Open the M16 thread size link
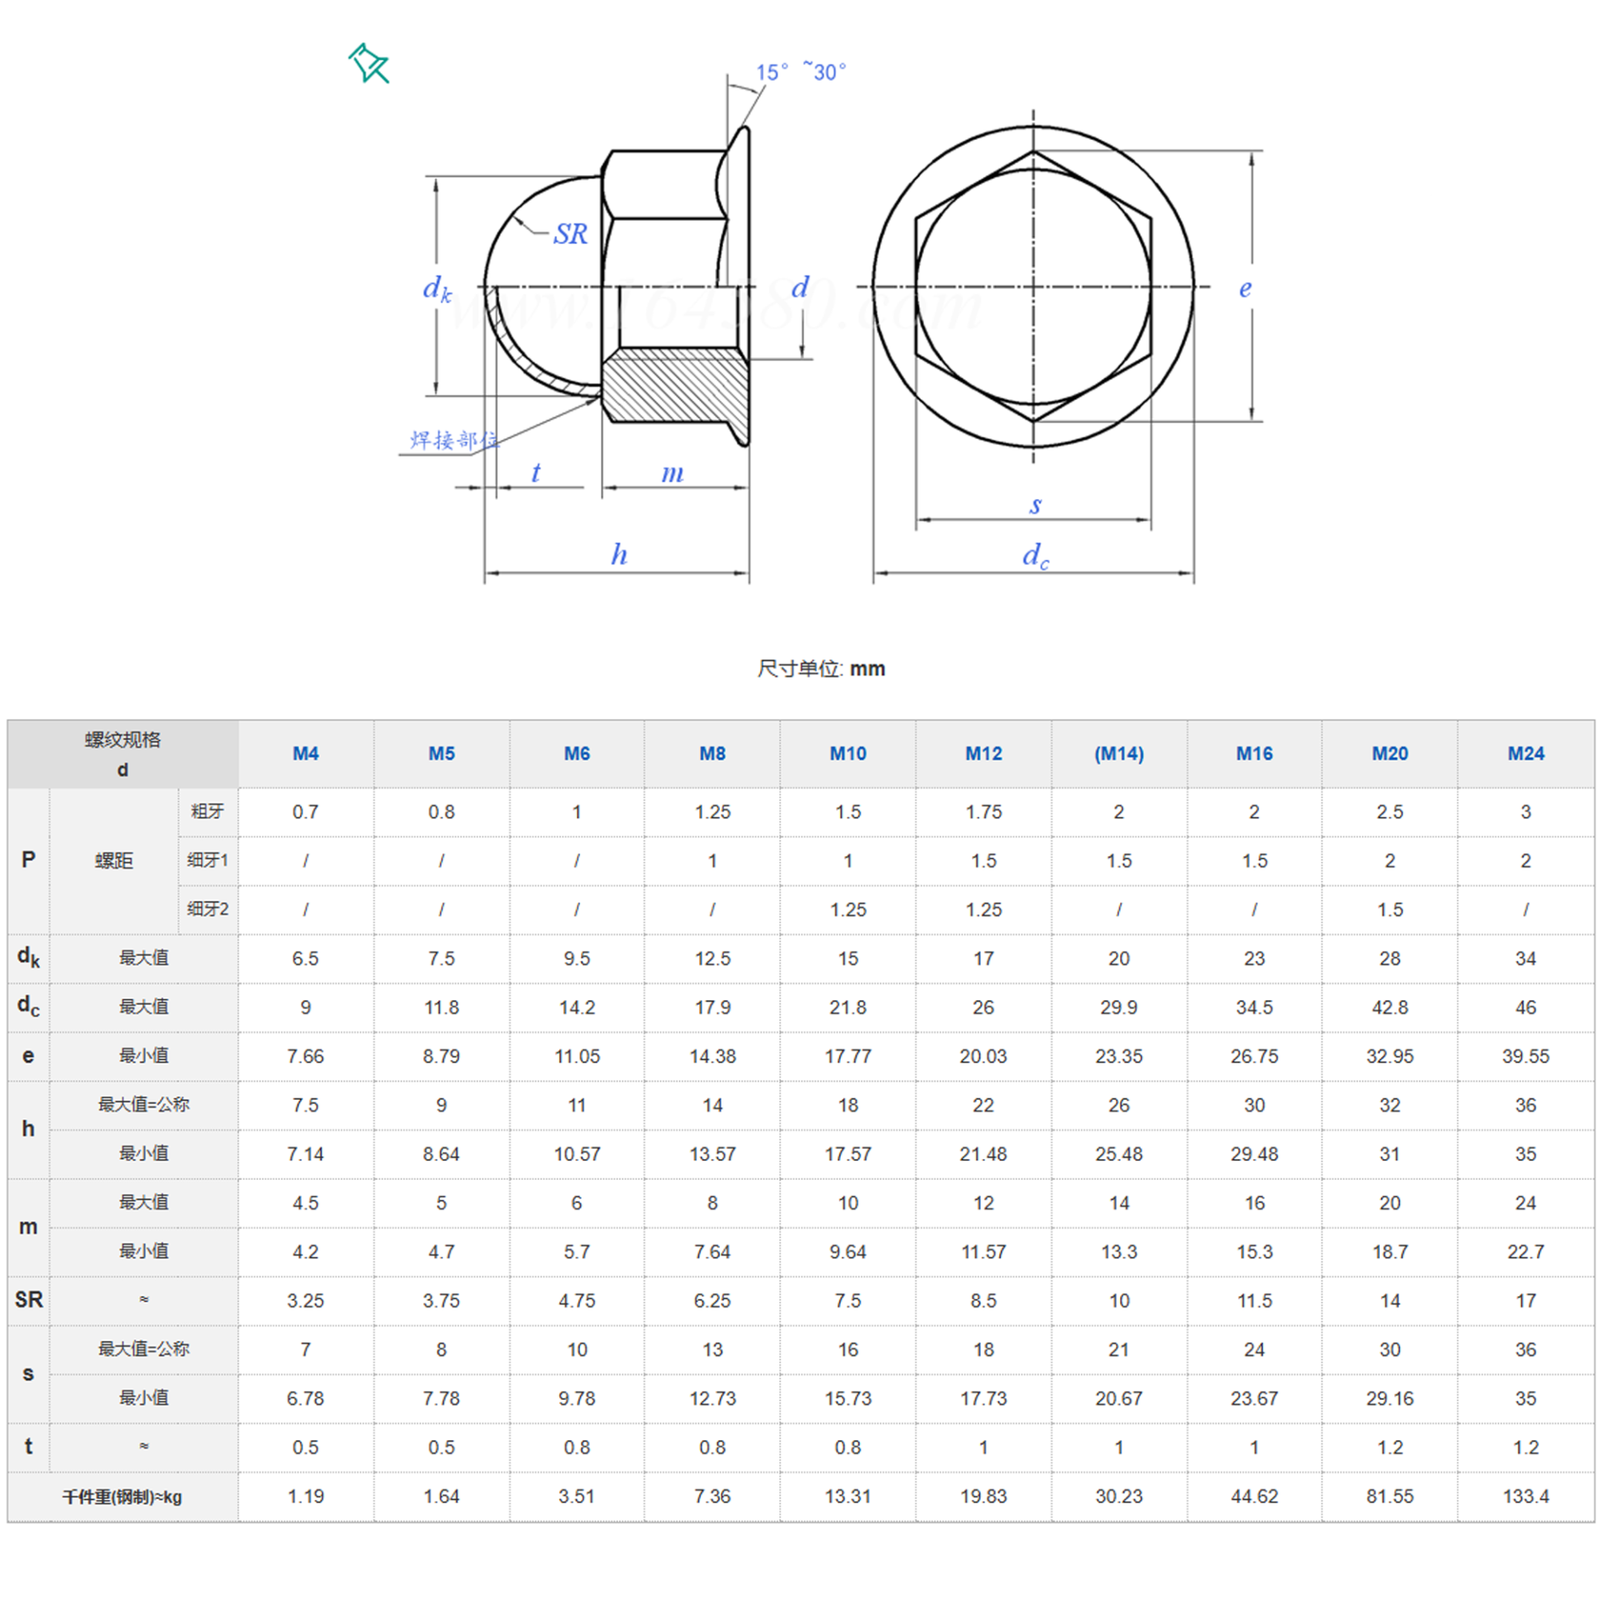1600x1600 pixels. (1254, 754)
